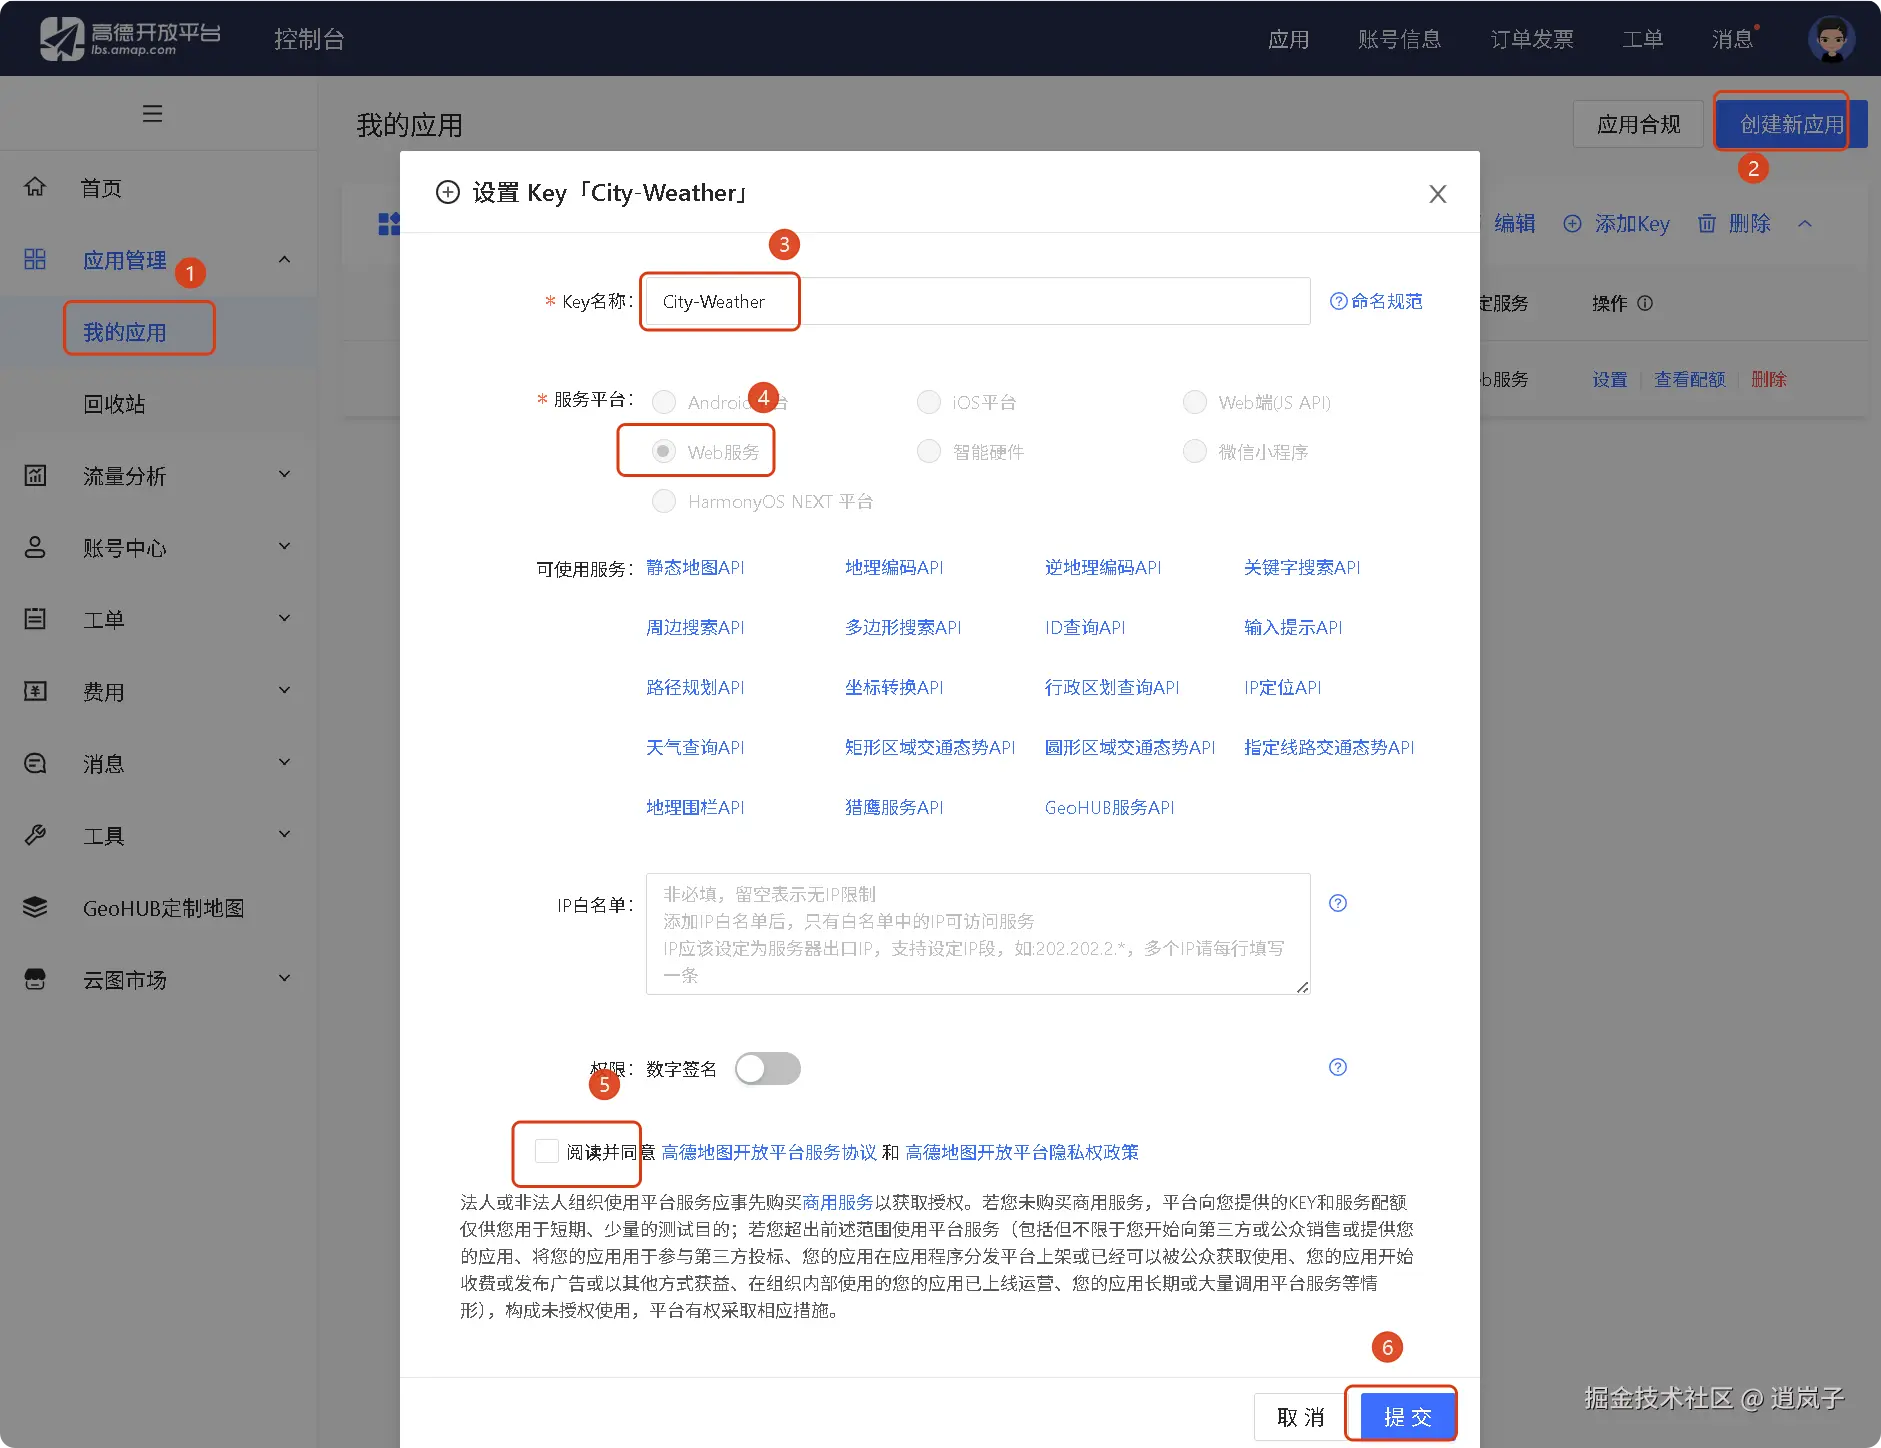
Task: Expand the 账号中心 sidebar section
Action: point(284,547)
